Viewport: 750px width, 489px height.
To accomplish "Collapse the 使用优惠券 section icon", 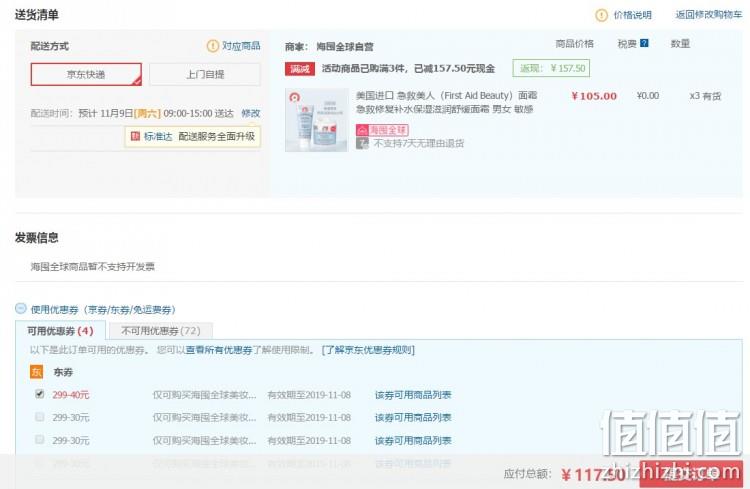I will (x=21, y=308).
